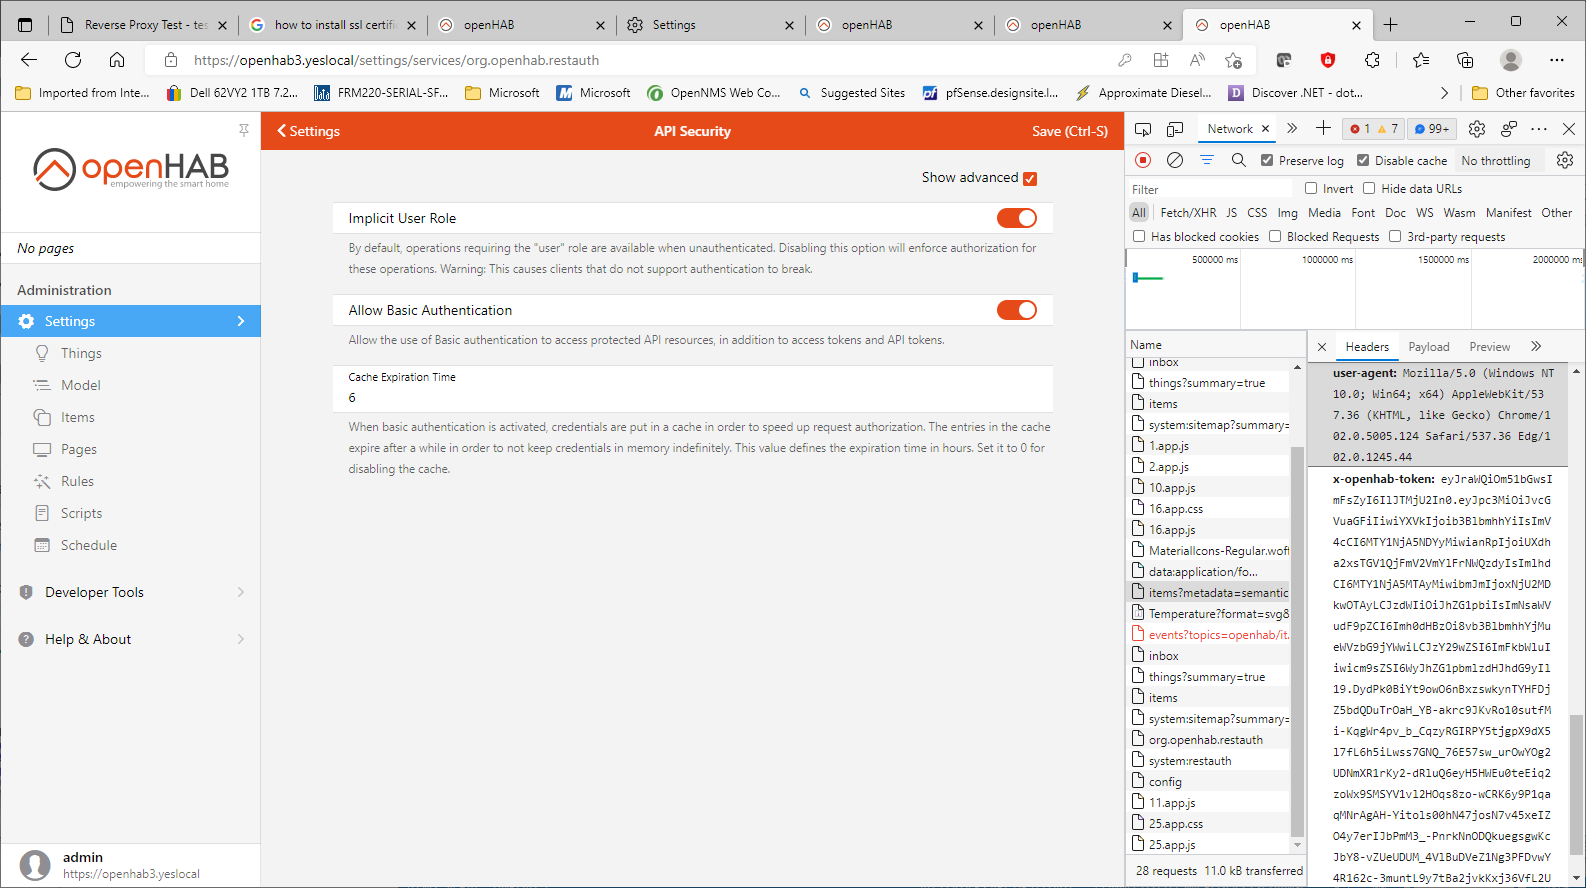
Task: Open the DevTools settings gear icon
Action: click(x=1476, y=129)
